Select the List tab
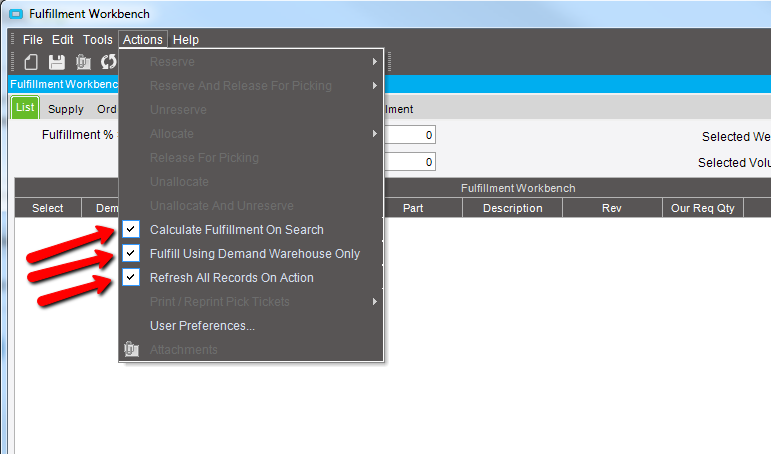 click(x=25, y=108)
